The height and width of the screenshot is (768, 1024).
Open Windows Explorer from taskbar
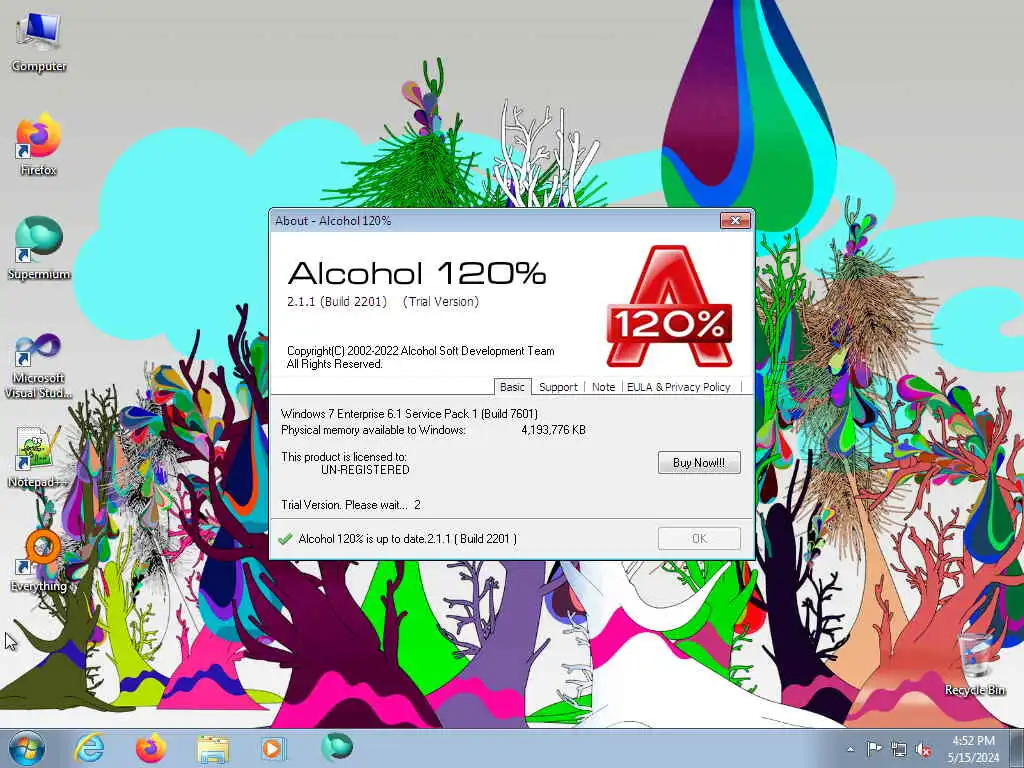(213, 749)
